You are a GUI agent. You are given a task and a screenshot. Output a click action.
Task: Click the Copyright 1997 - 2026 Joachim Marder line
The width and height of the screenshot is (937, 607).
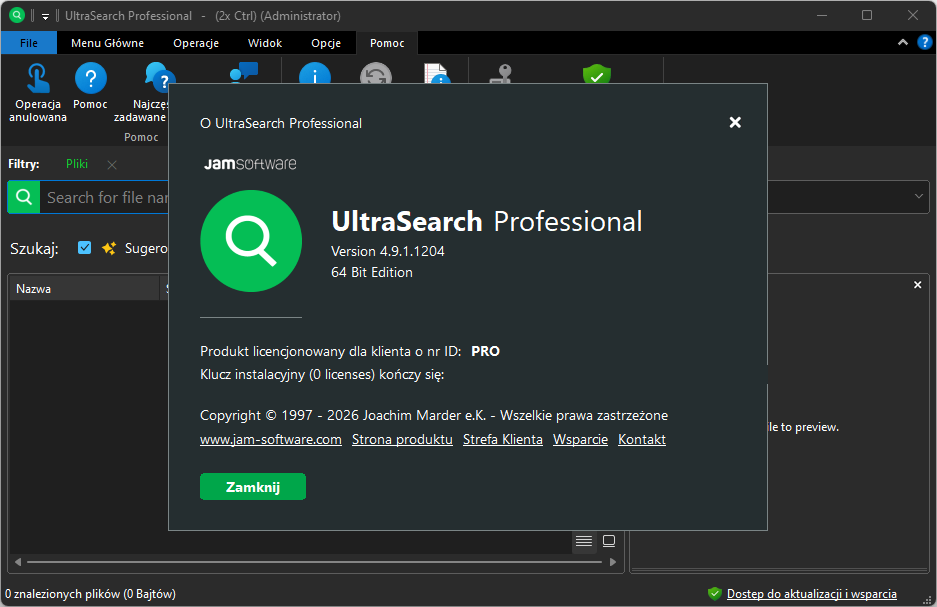434,415
